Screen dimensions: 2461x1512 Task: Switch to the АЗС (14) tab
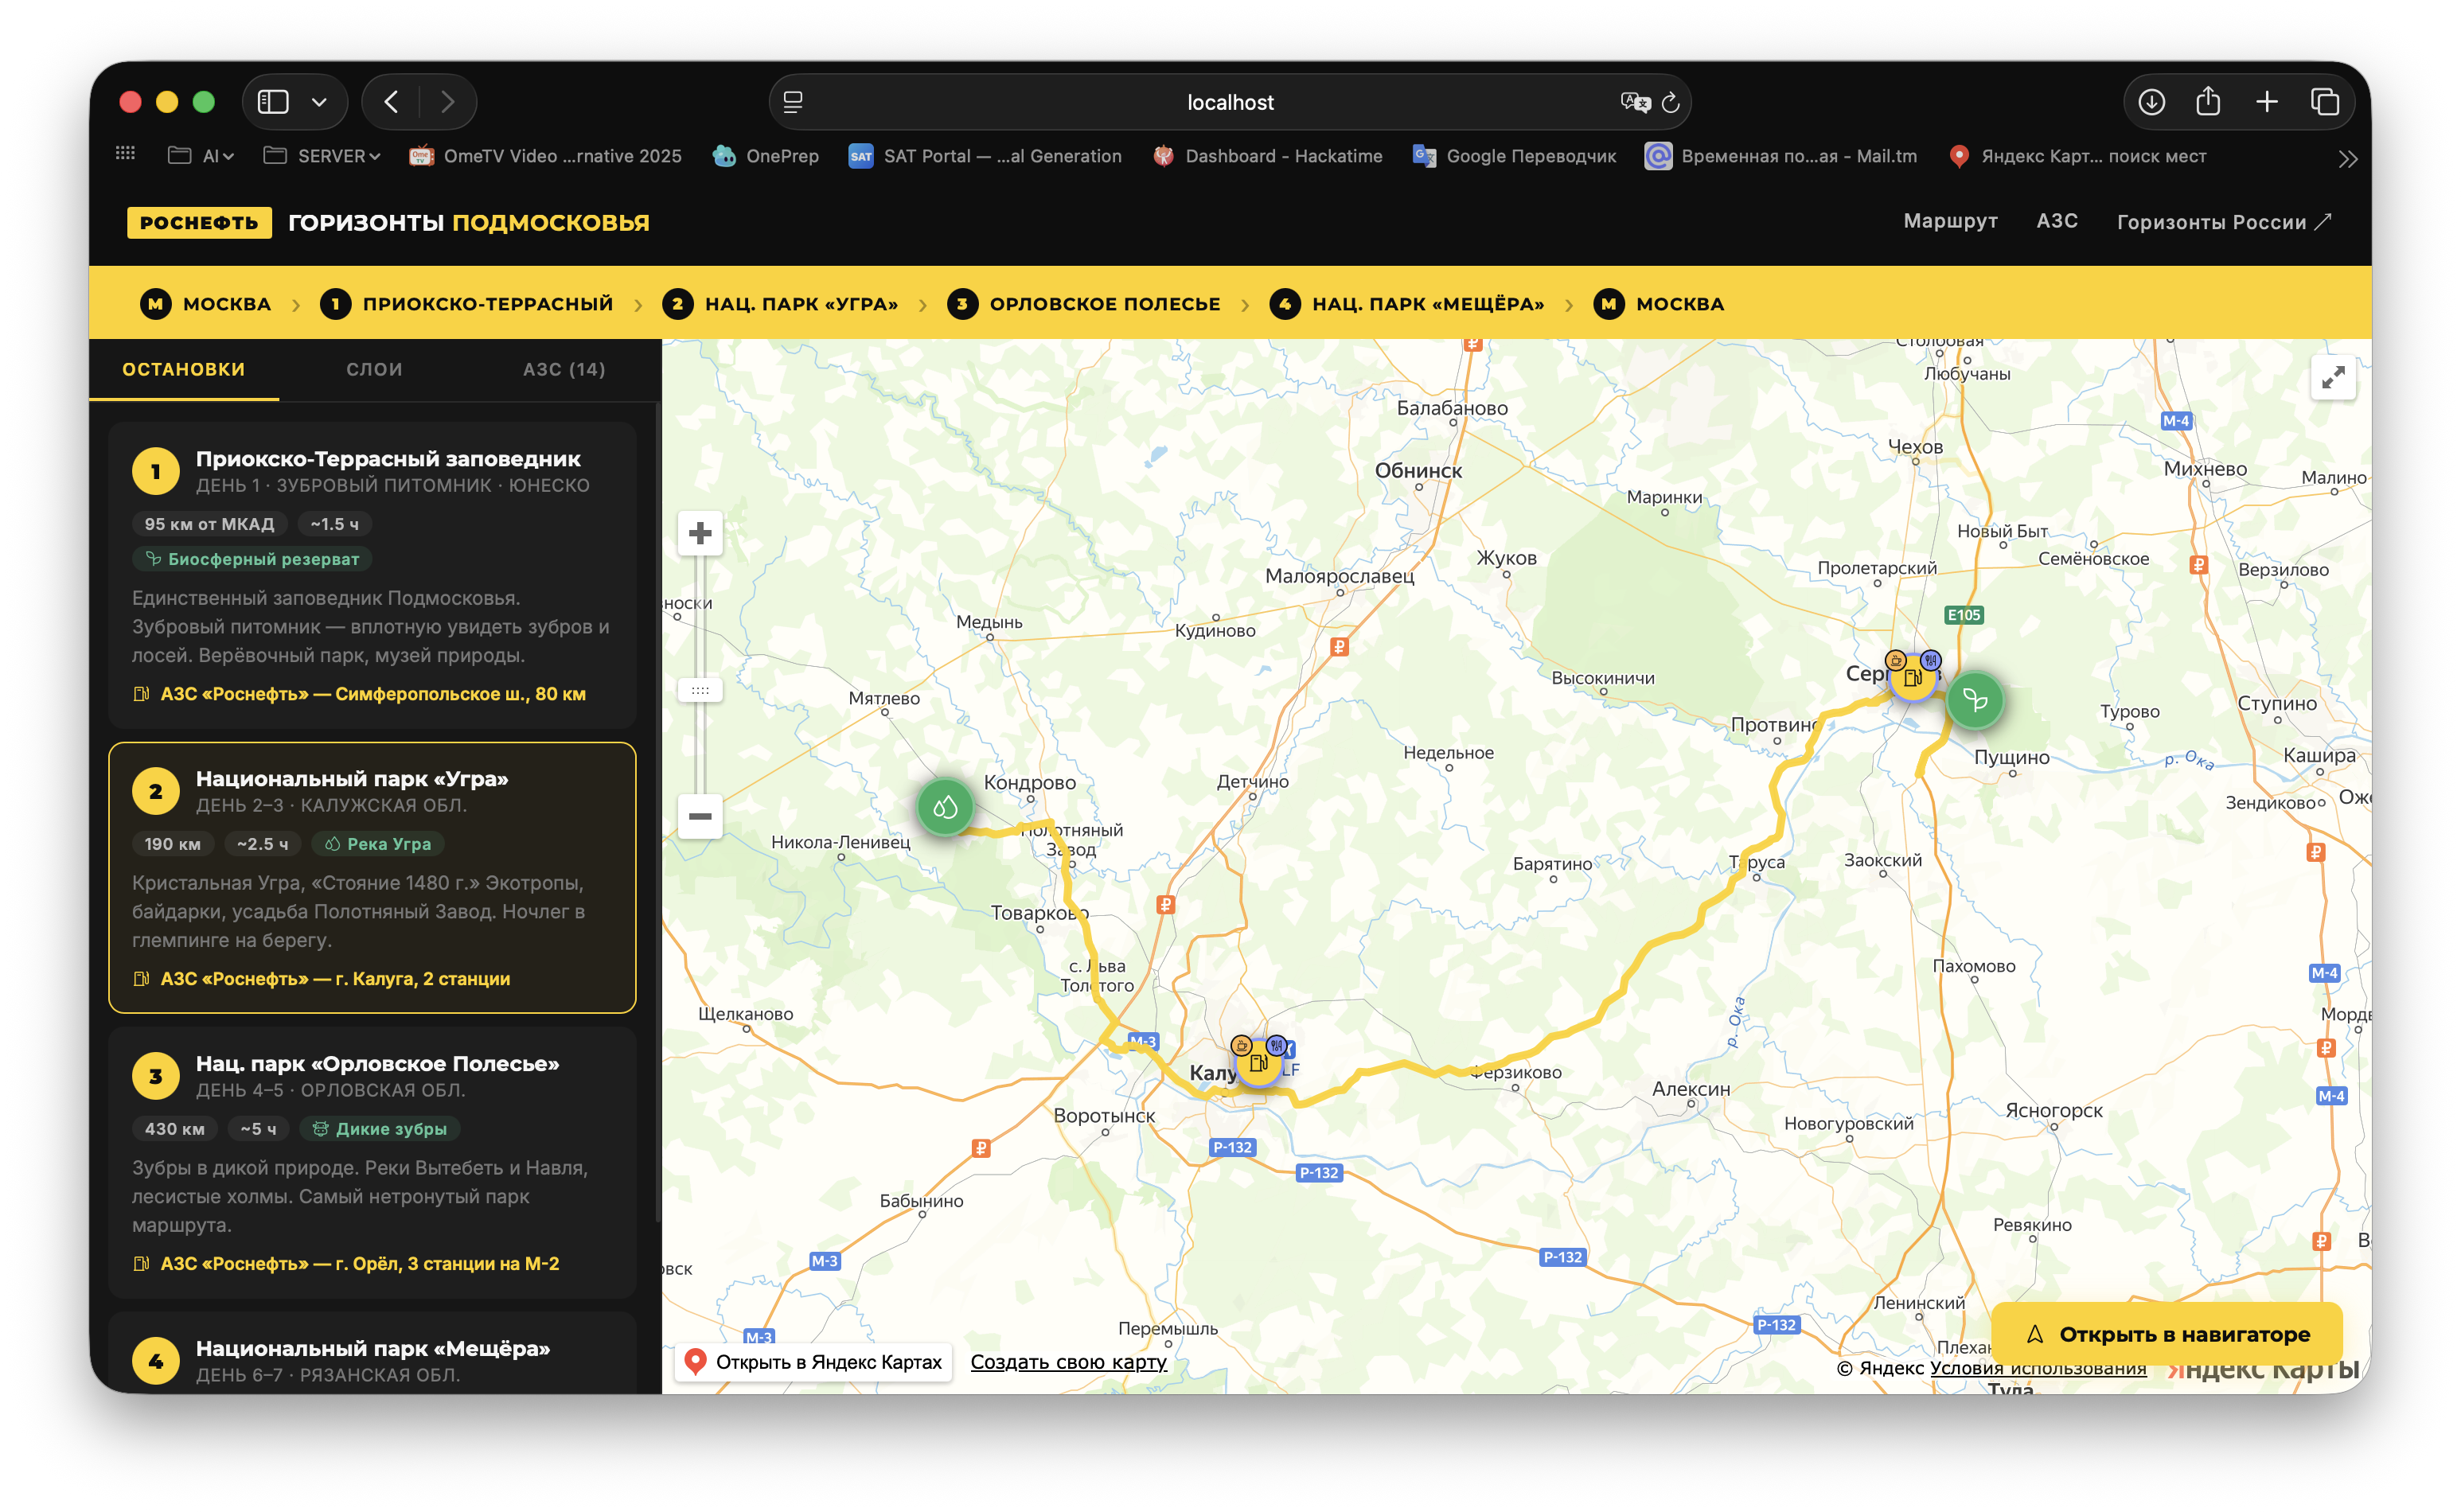coord(564,369)
